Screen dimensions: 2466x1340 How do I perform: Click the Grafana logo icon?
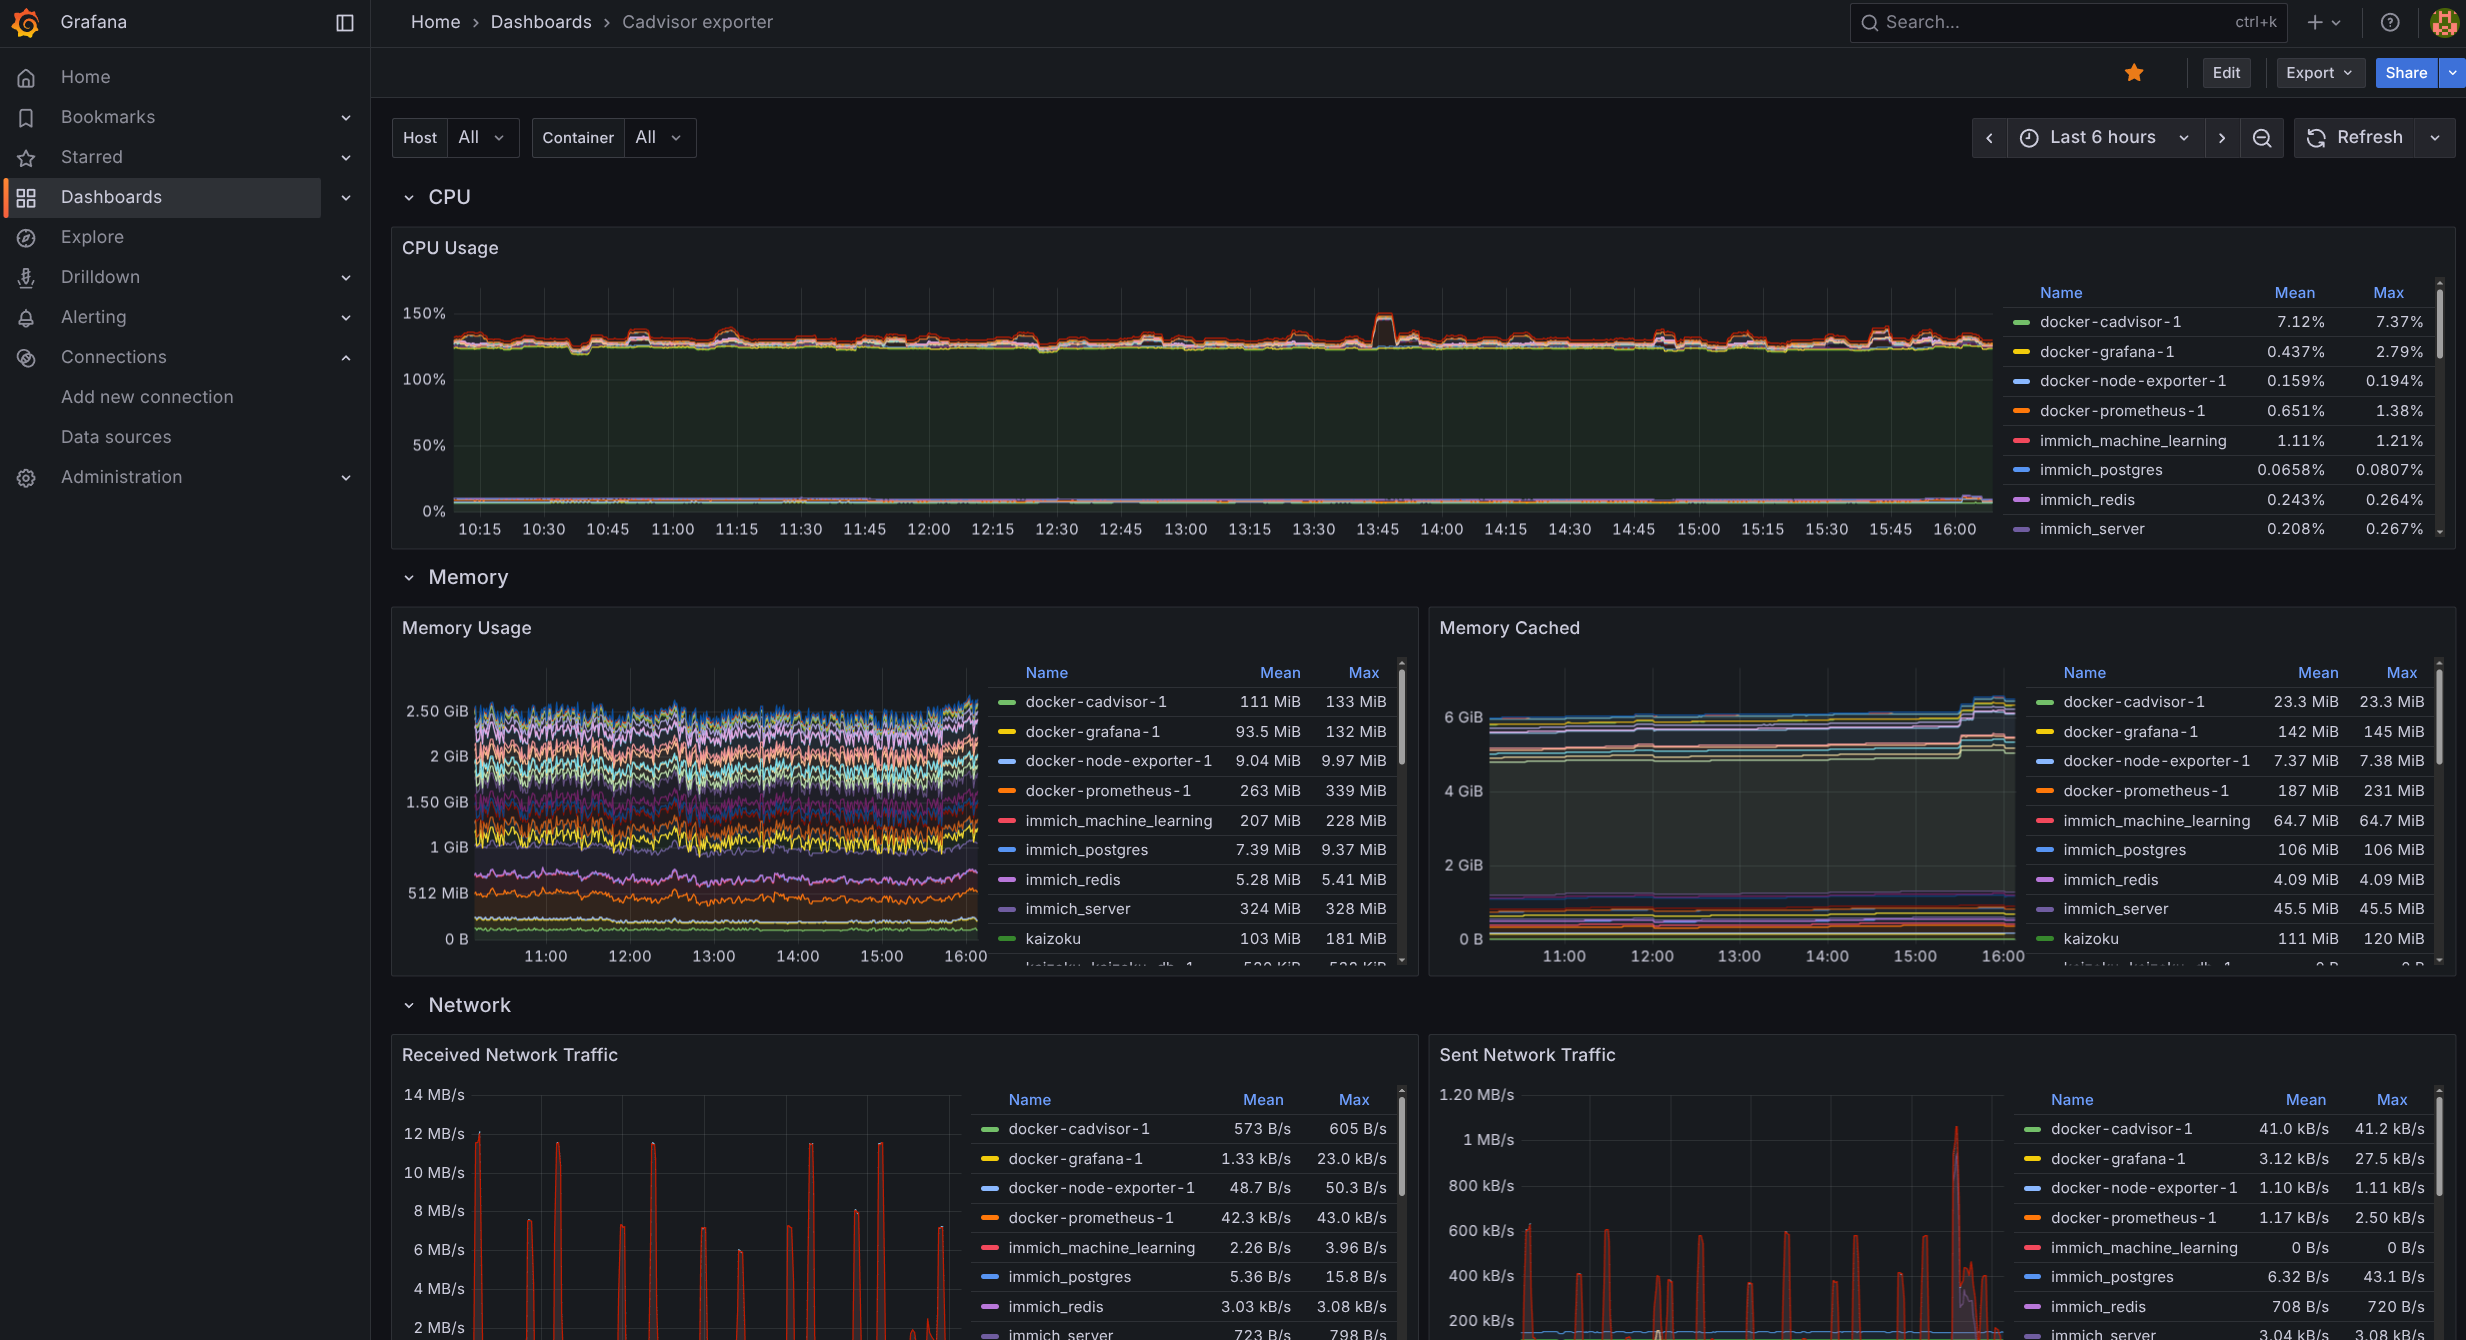coord(26,22)
